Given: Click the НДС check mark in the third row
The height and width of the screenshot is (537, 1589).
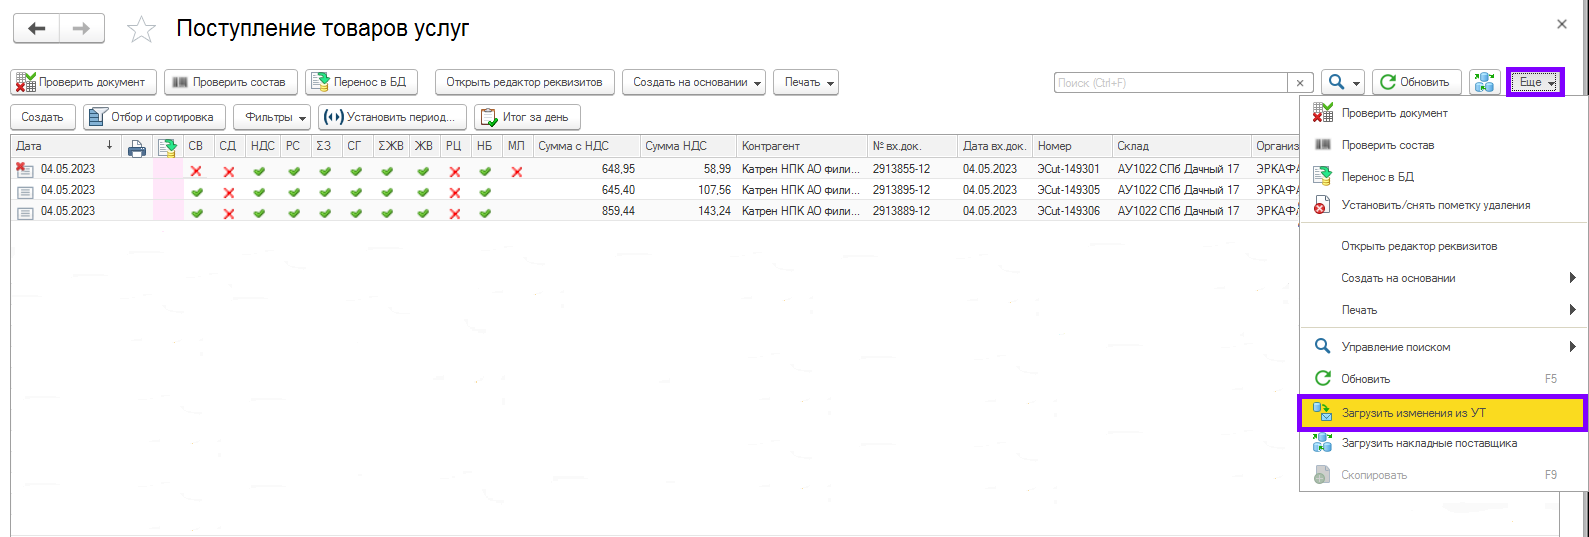Looking at the screenshot, I should (260, 213).
